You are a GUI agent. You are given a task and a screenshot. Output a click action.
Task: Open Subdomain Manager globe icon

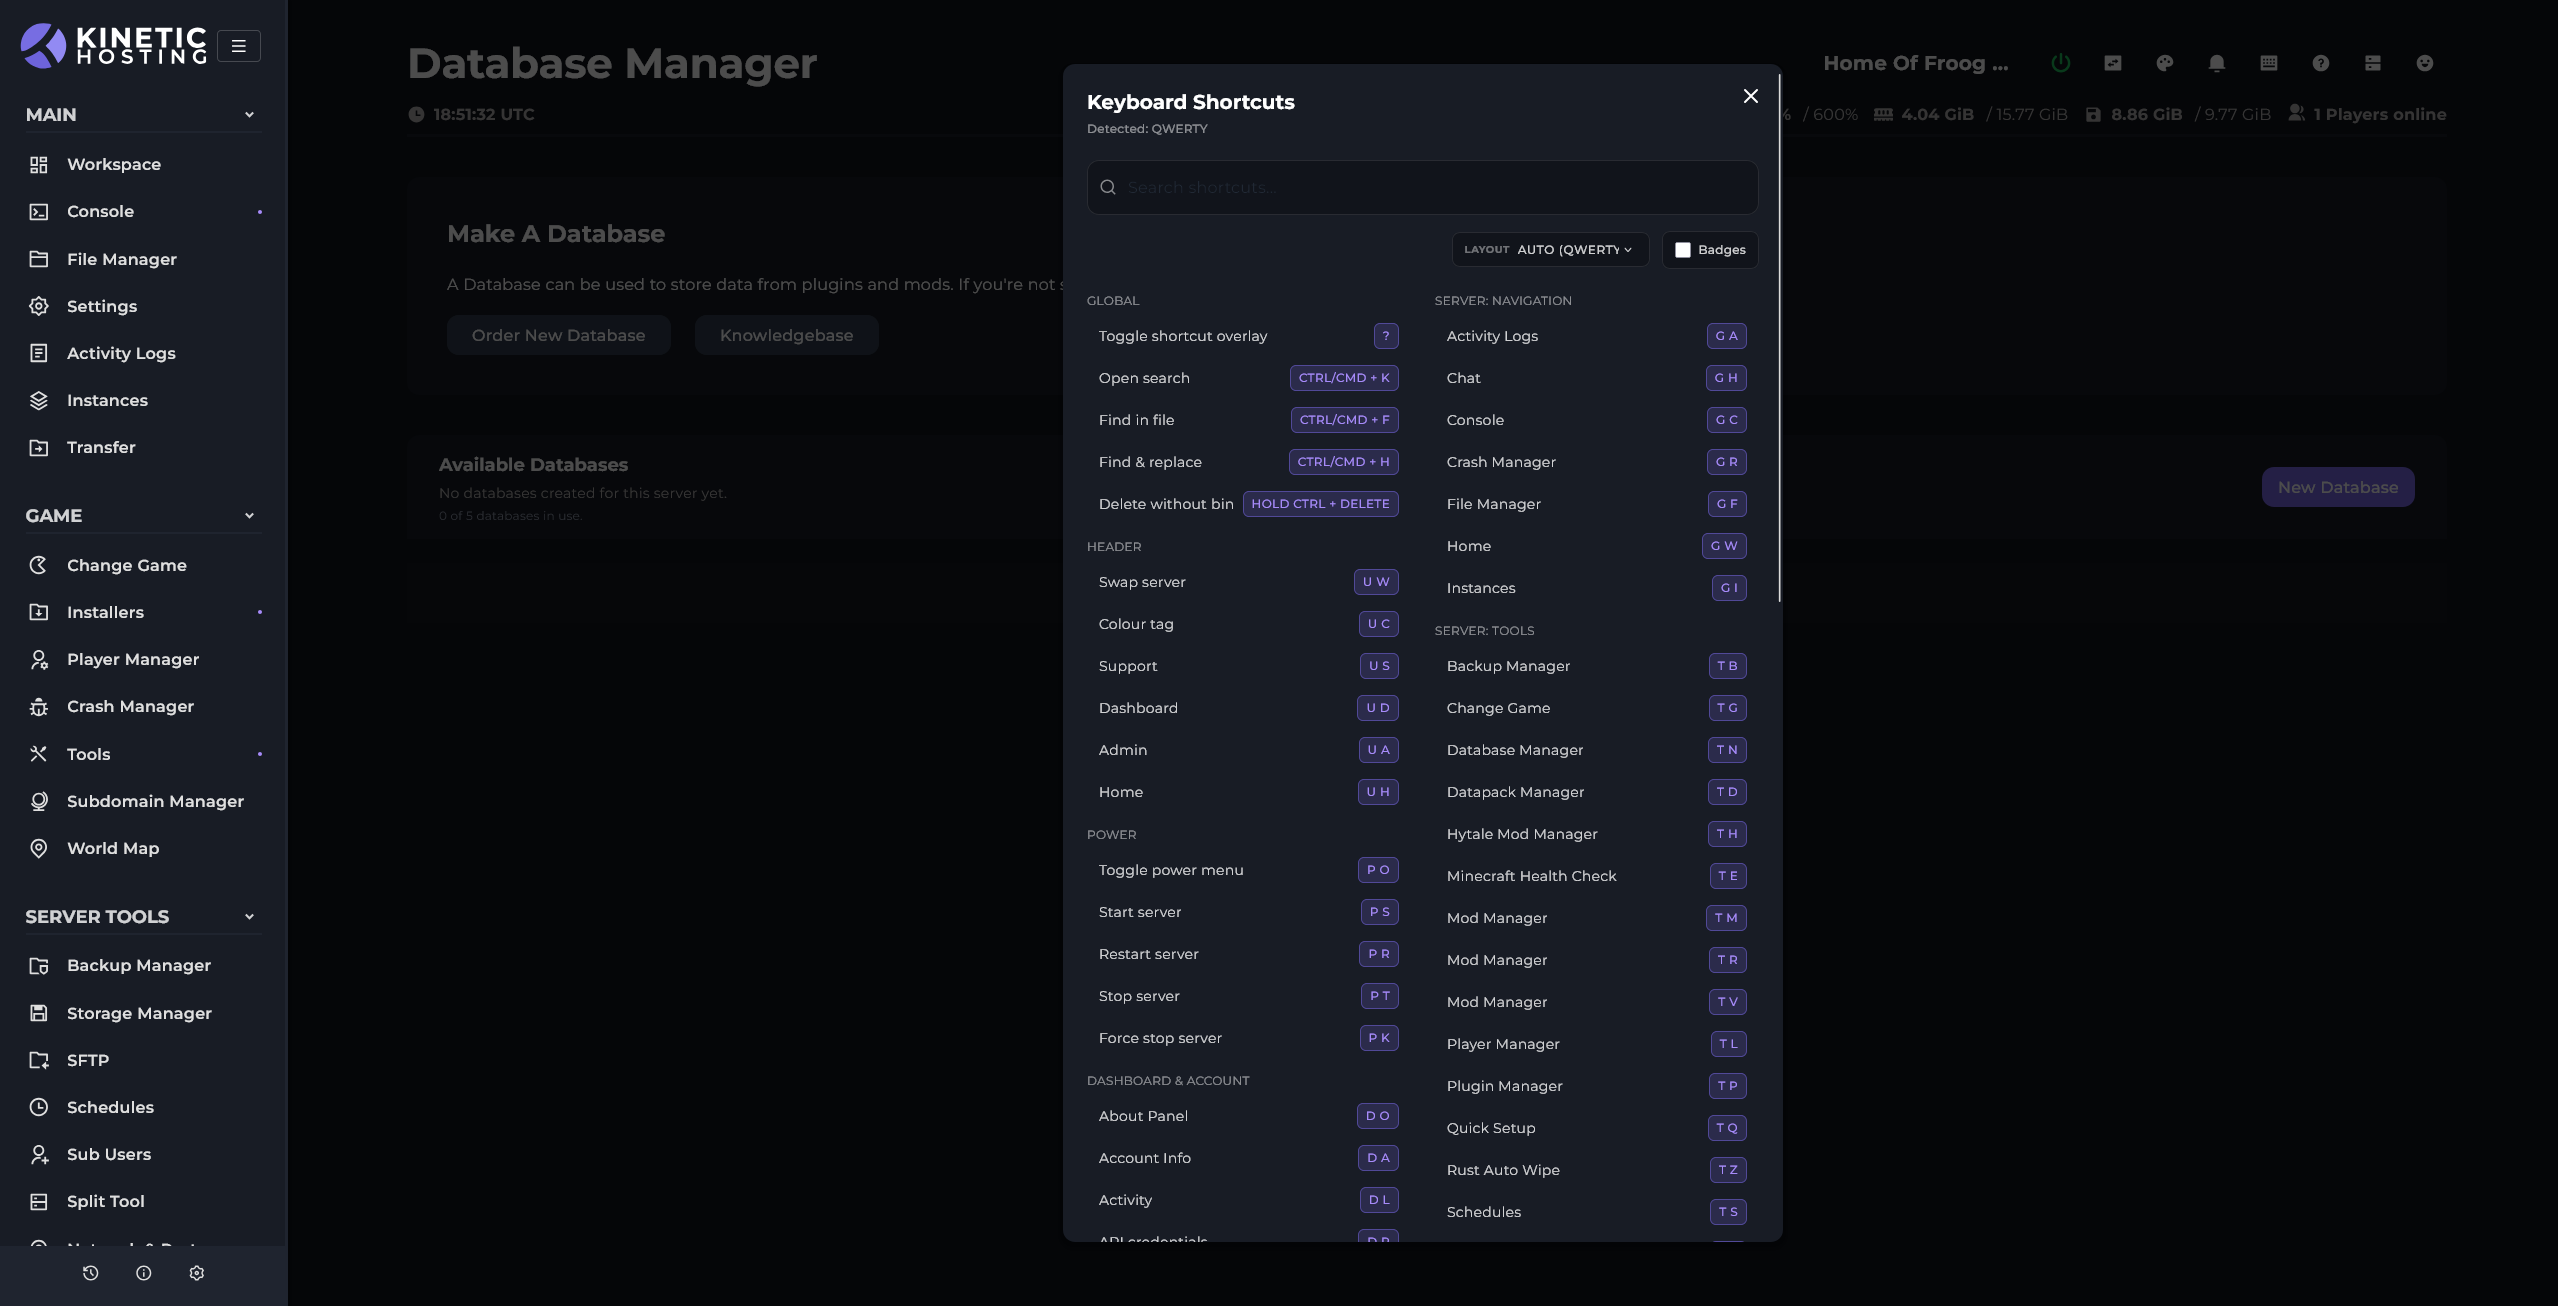coord(39,801)
